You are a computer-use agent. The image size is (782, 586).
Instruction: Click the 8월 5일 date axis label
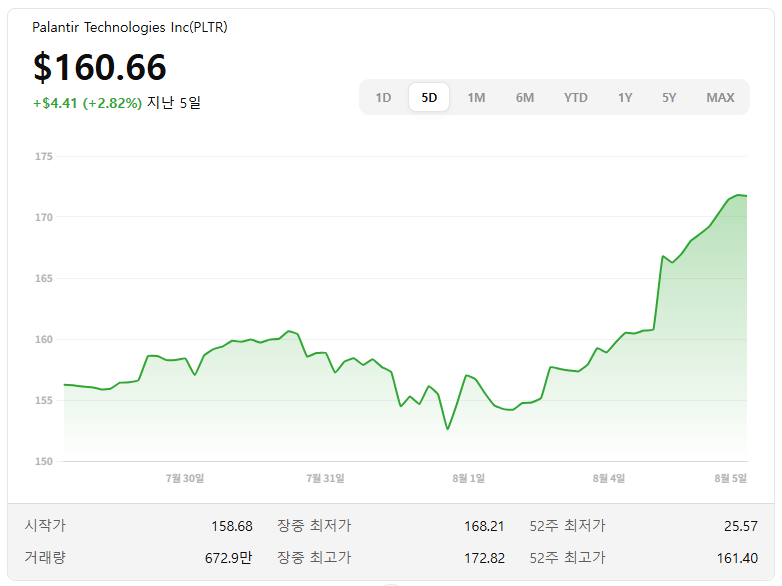point(730,478)
